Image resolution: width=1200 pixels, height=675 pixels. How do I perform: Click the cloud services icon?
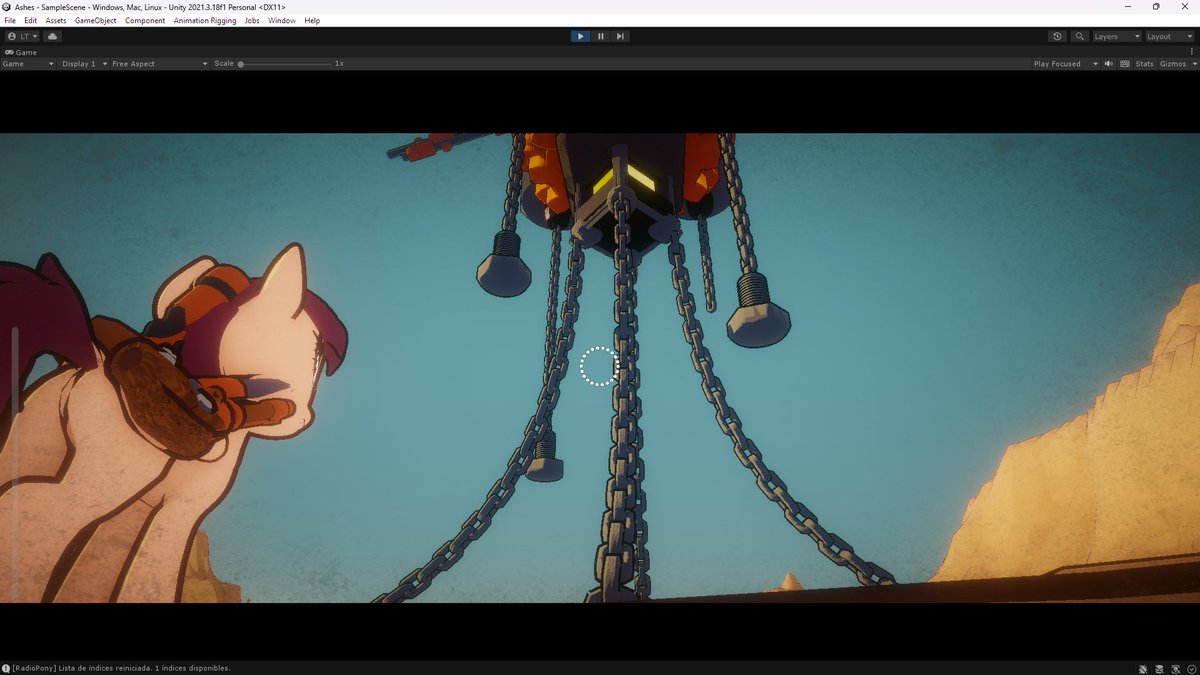(x=53, y=36)
